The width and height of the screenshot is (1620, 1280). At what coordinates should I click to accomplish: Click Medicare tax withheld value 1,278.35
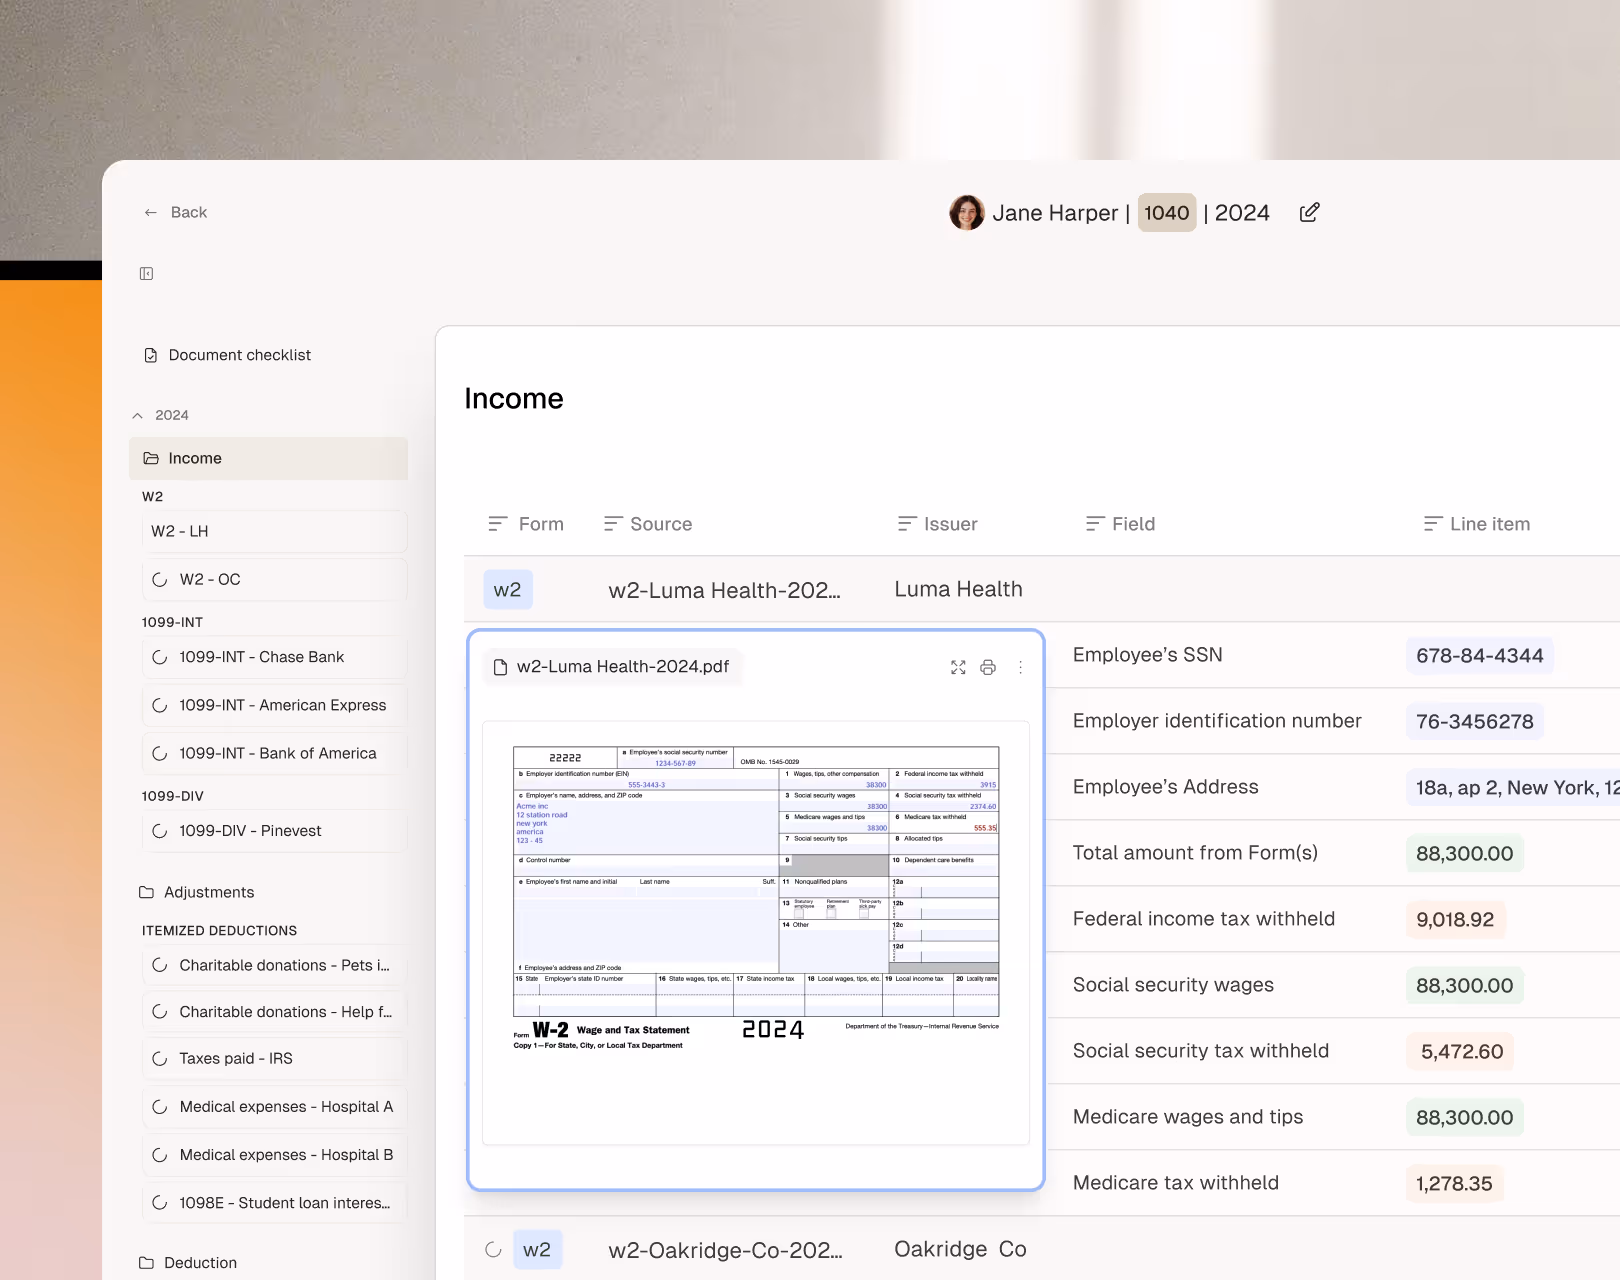(1454, 1184)
